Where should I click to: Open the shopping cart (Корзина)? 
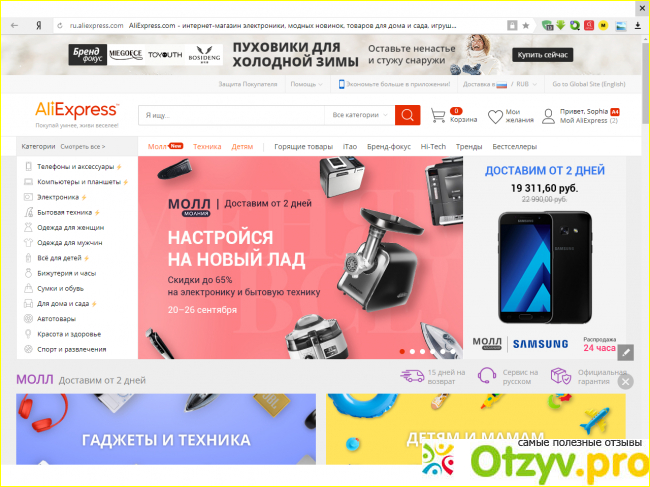(x=438, y=115)
